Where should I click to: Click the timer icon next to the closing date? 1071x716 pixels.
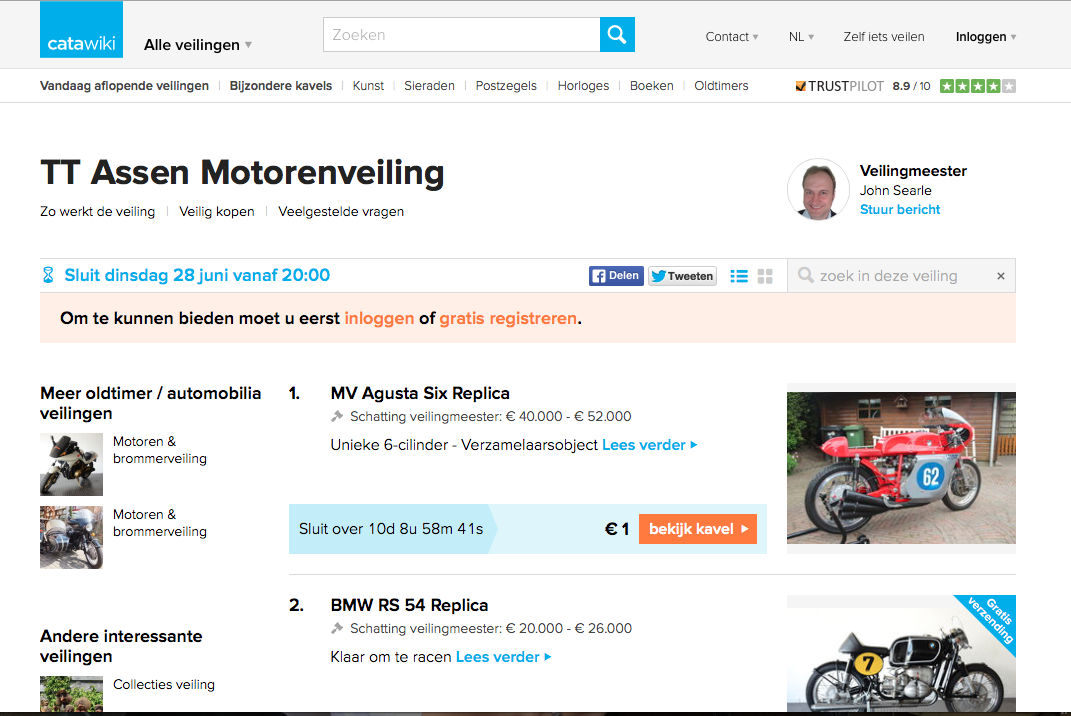coord(47,273)
